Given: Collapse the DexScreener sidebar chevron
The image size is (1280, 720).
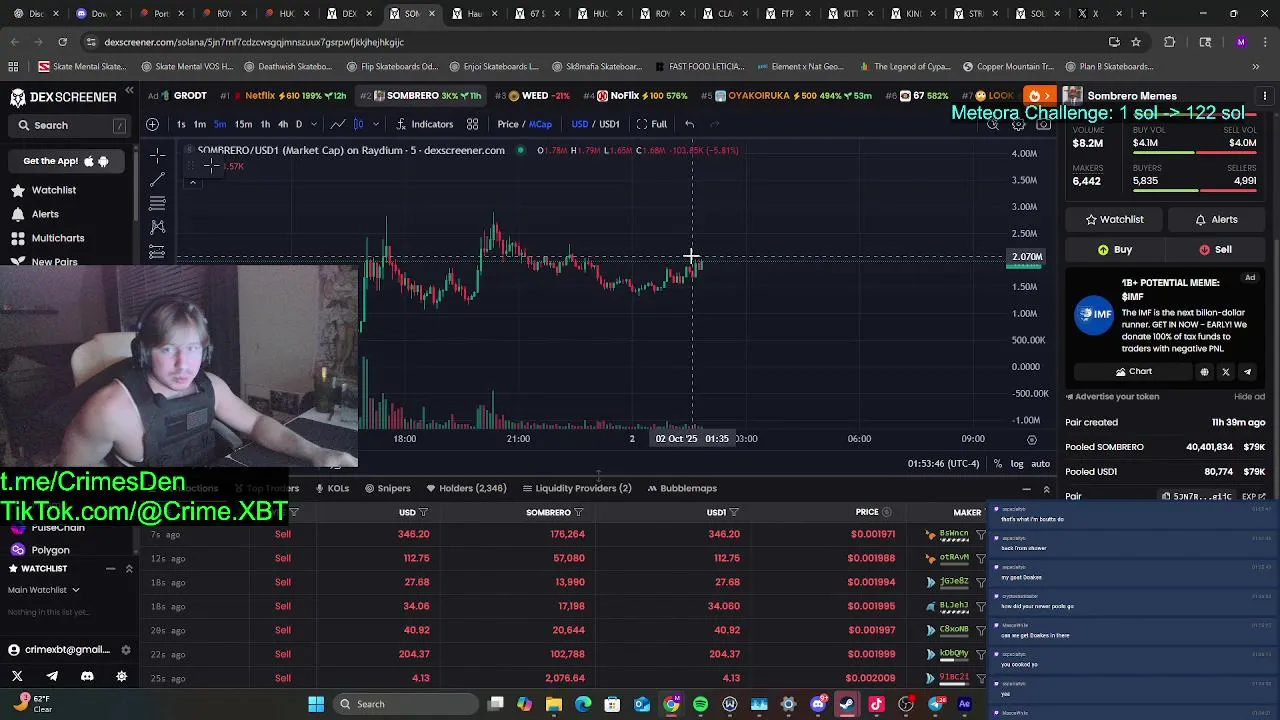Looking at the screenshot, I should (x=129, y=91).
